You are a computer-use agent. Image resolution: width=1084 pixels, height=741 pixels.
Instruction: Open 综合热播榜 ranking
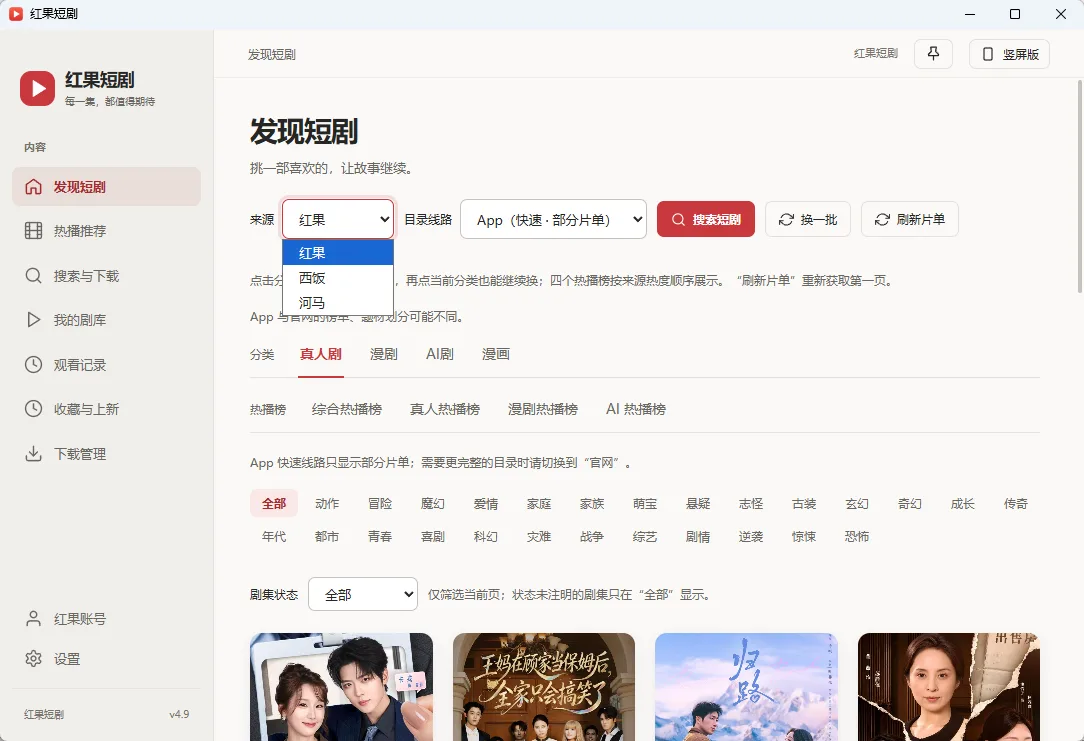(x=347, y=409)
